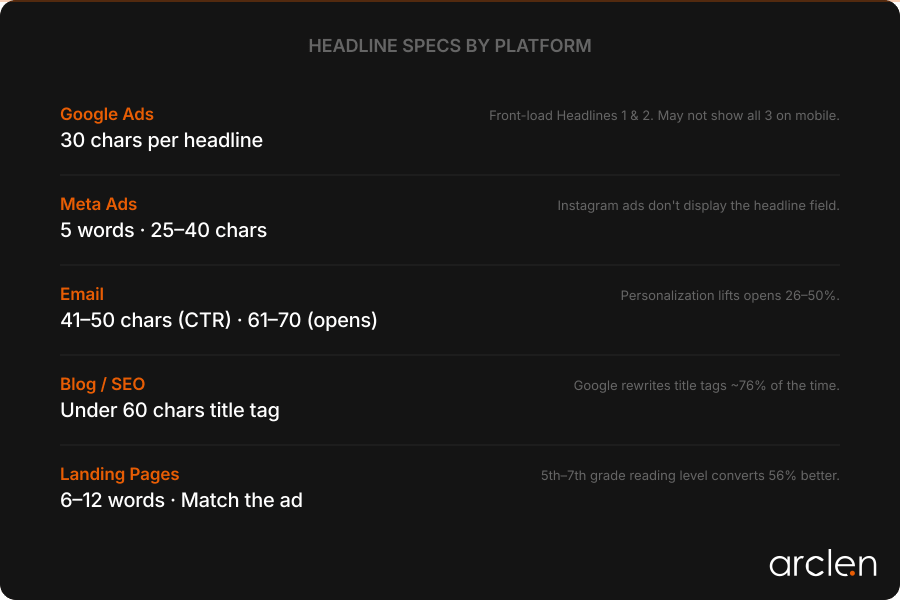Select the 5th–7th grade reading level note
This screenshot has width=900, height=600.
tap(690, 475)
